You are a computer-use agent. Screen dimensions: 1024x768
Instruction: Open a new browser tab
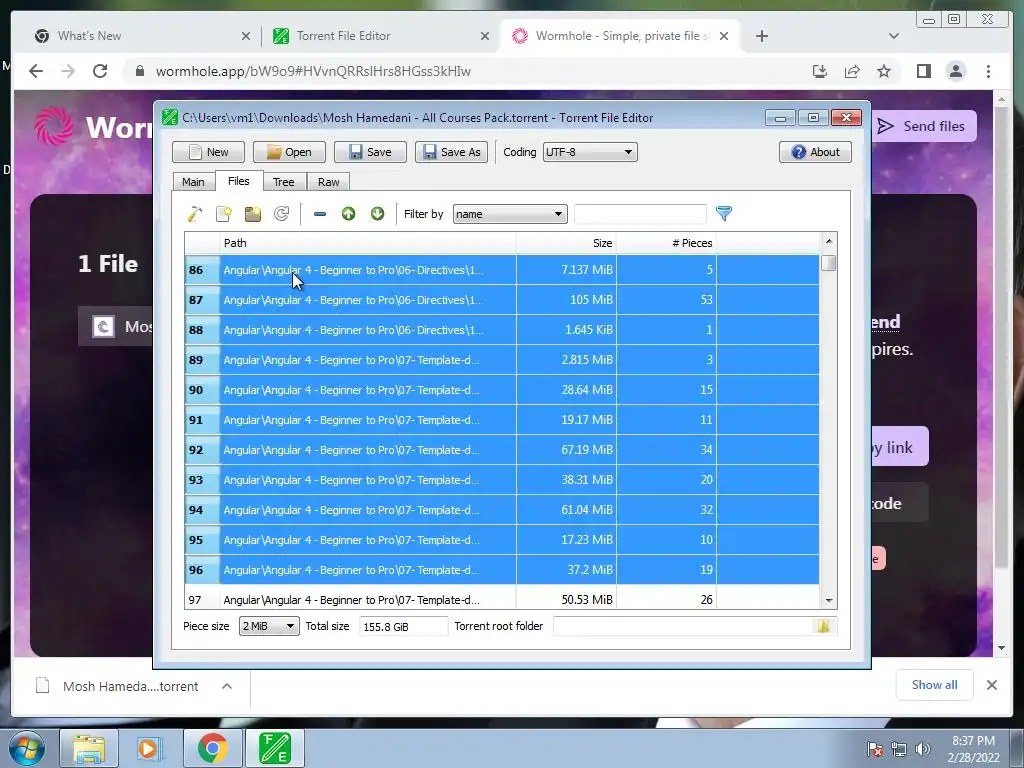pyautogui.click(x=761, y=36)
